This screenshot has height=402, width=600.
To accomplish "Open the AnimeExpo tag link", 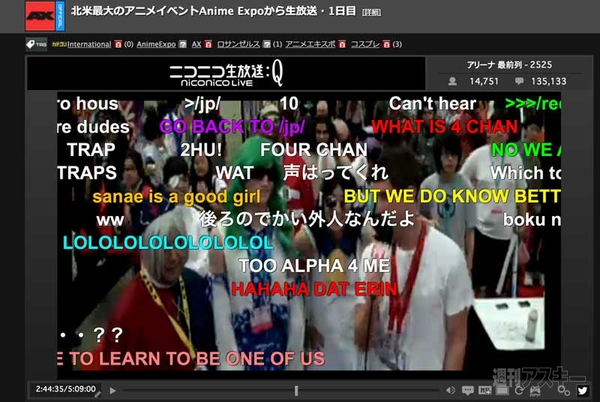I will 156,44.
